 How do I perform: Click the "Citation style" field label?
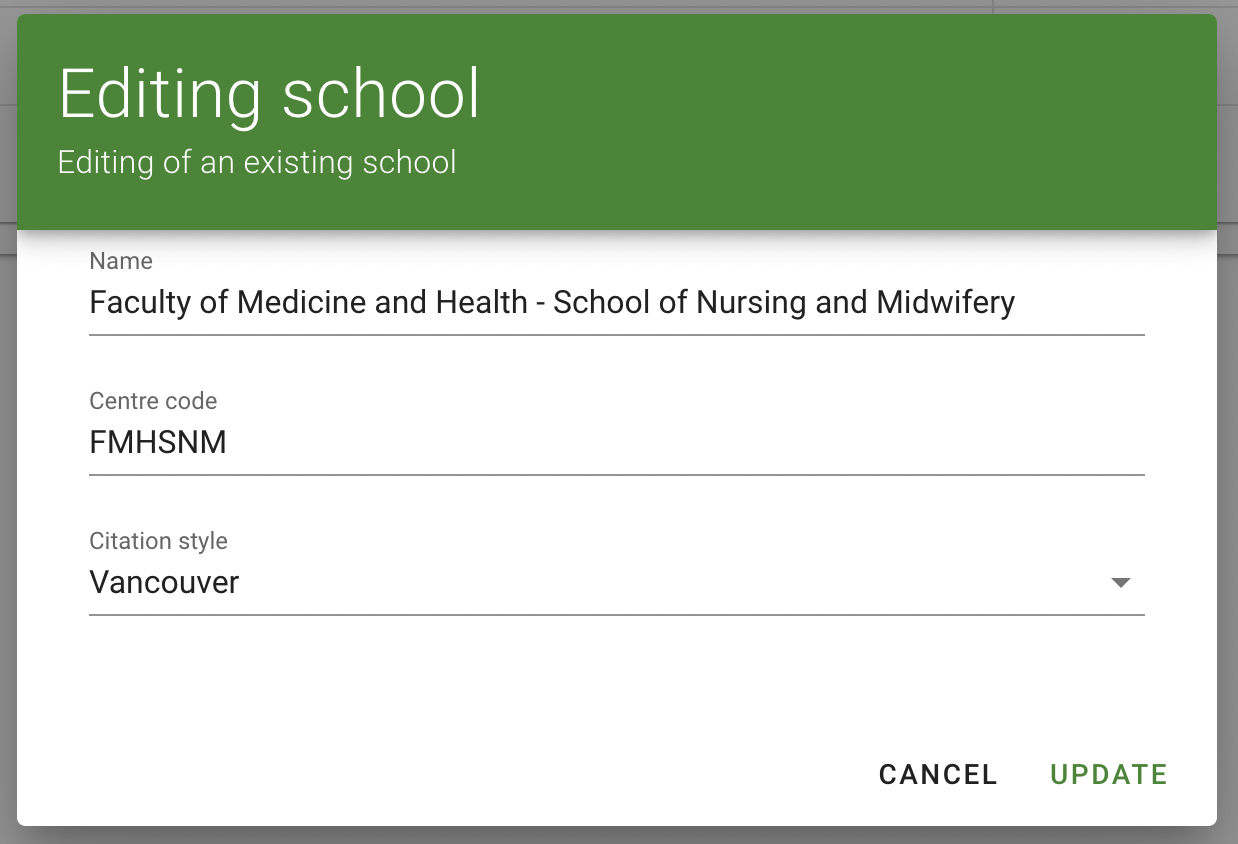158,541
